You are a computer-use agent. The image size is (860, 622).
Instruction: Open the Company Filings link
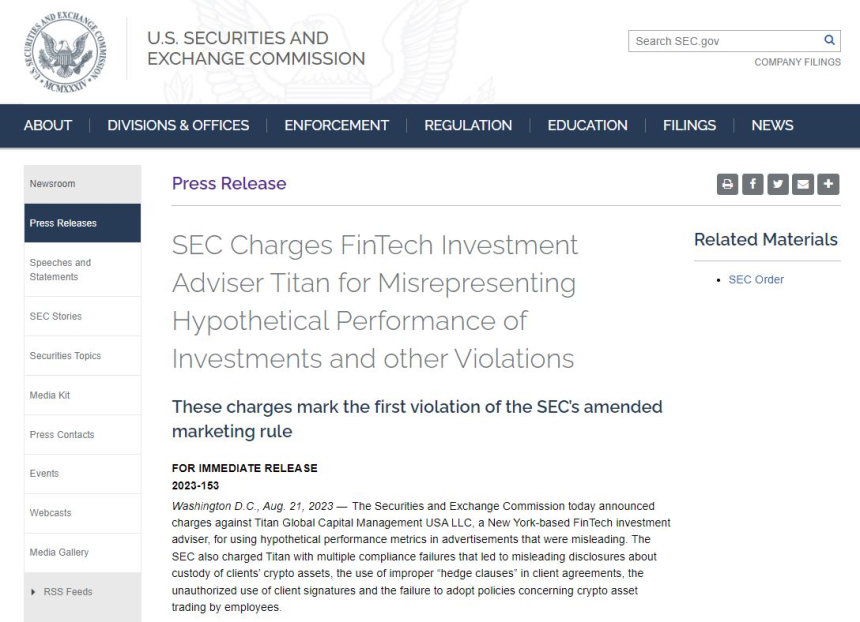click(797, 62)
